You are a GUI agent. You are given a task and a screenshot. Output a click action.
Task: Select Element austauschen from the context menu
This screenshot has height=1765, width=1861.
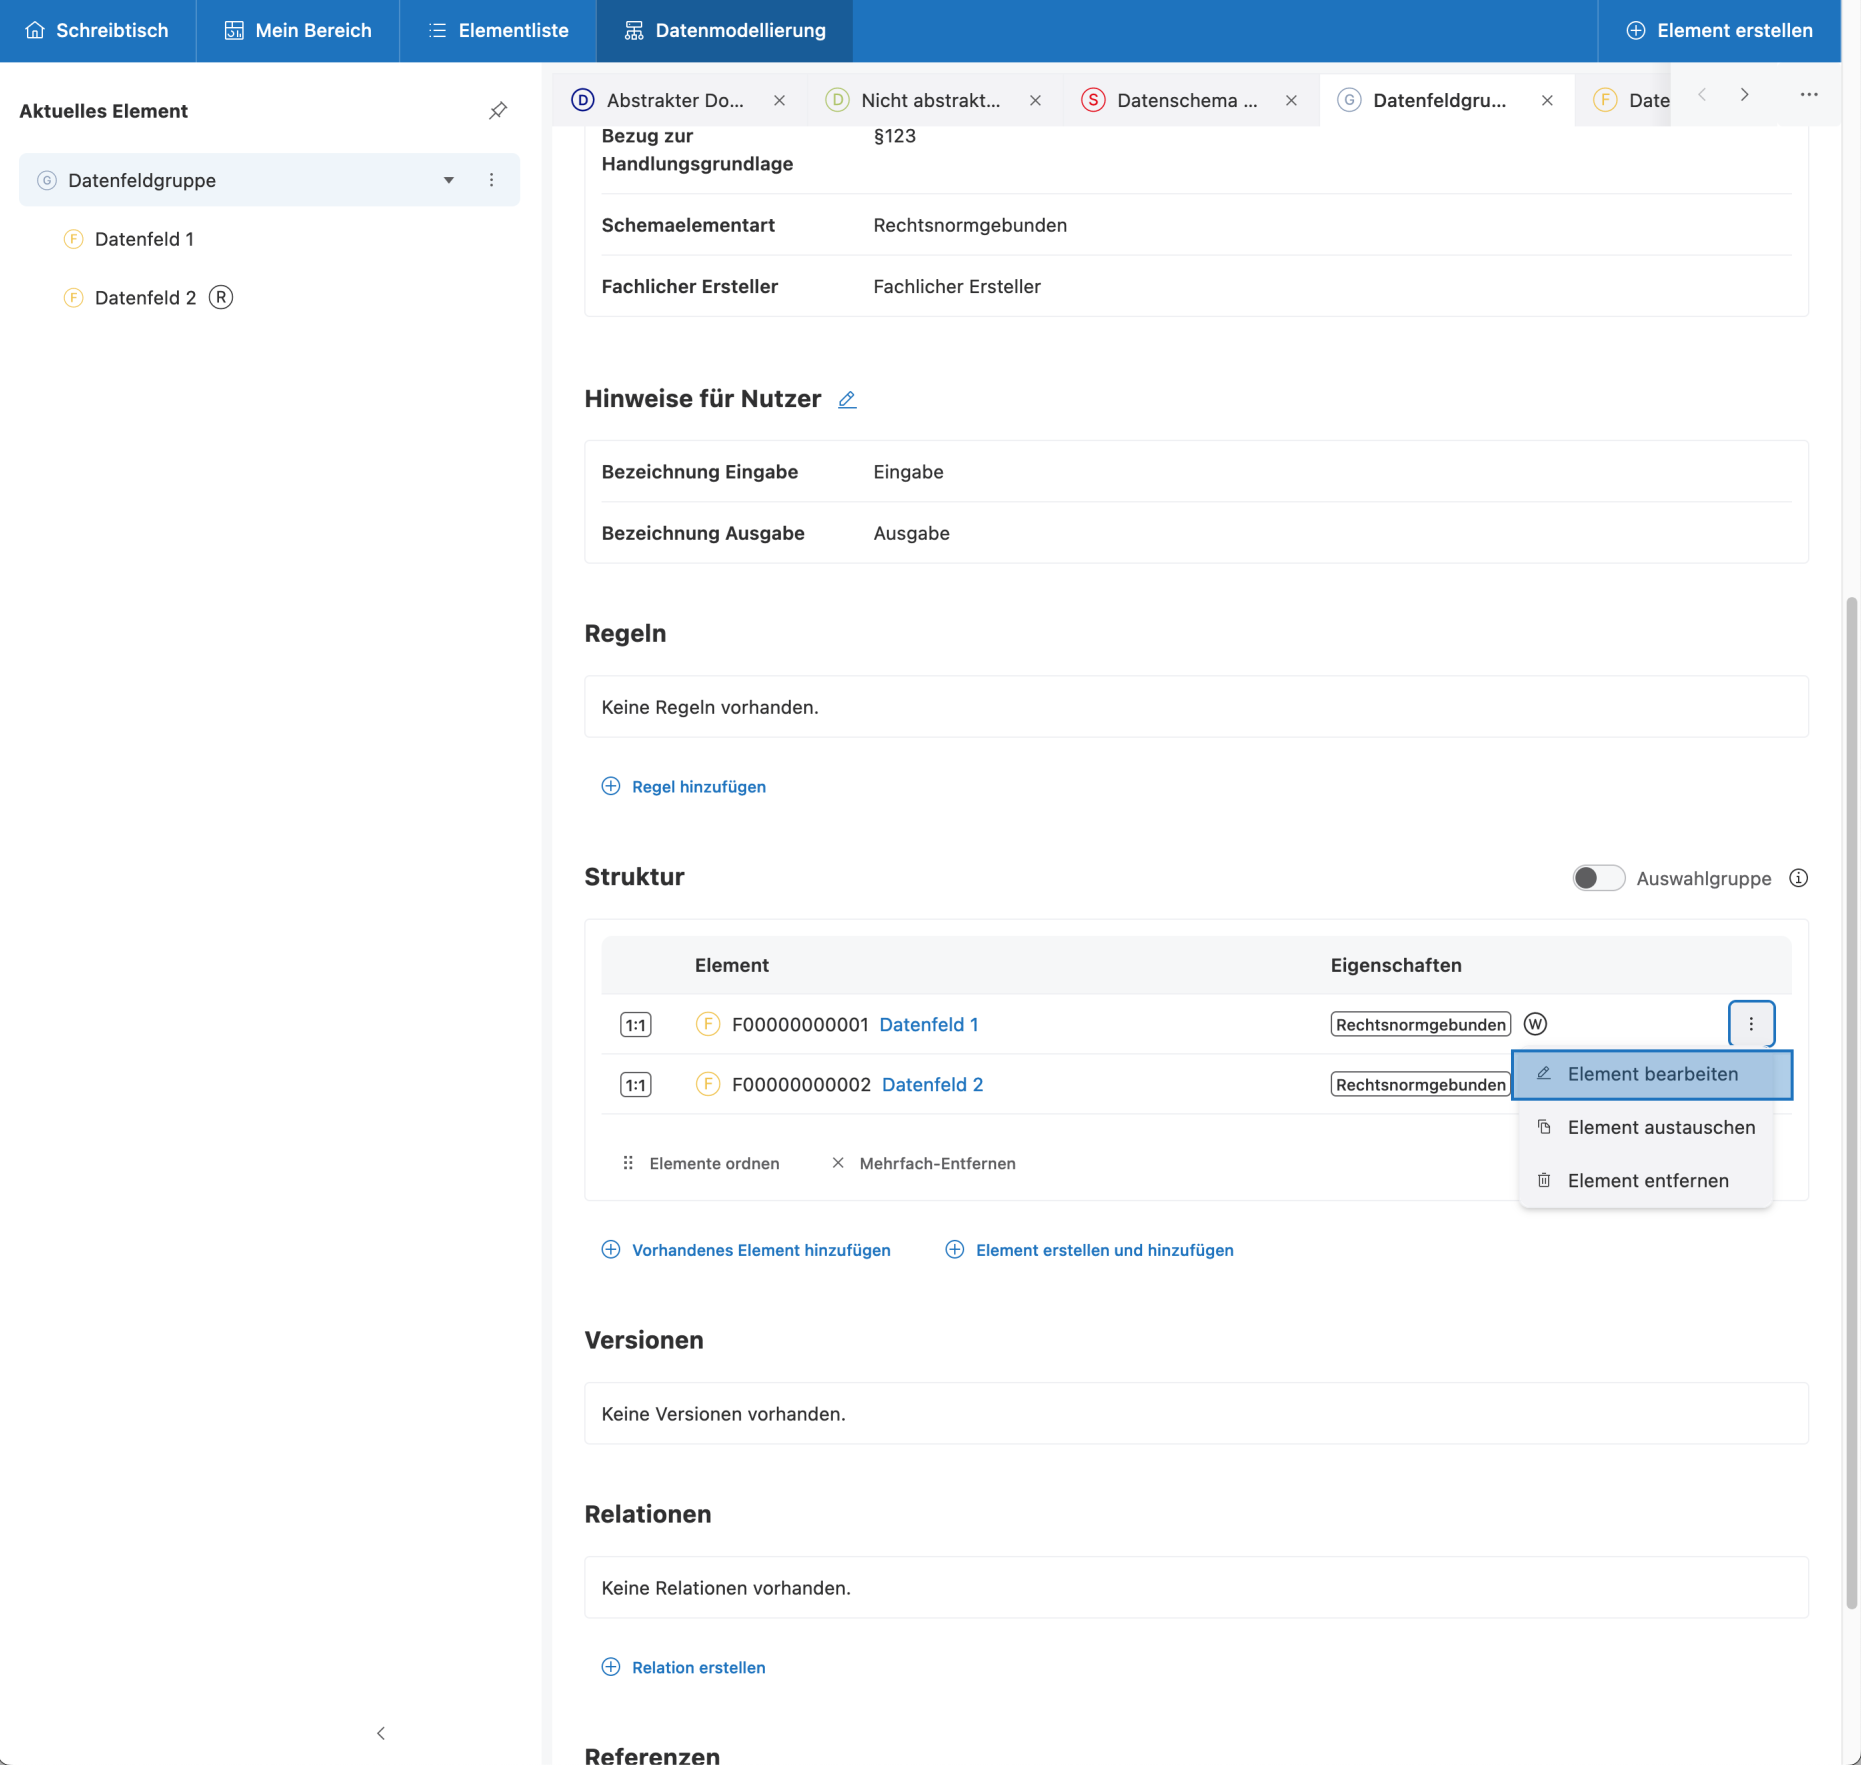point(1661,1127)
